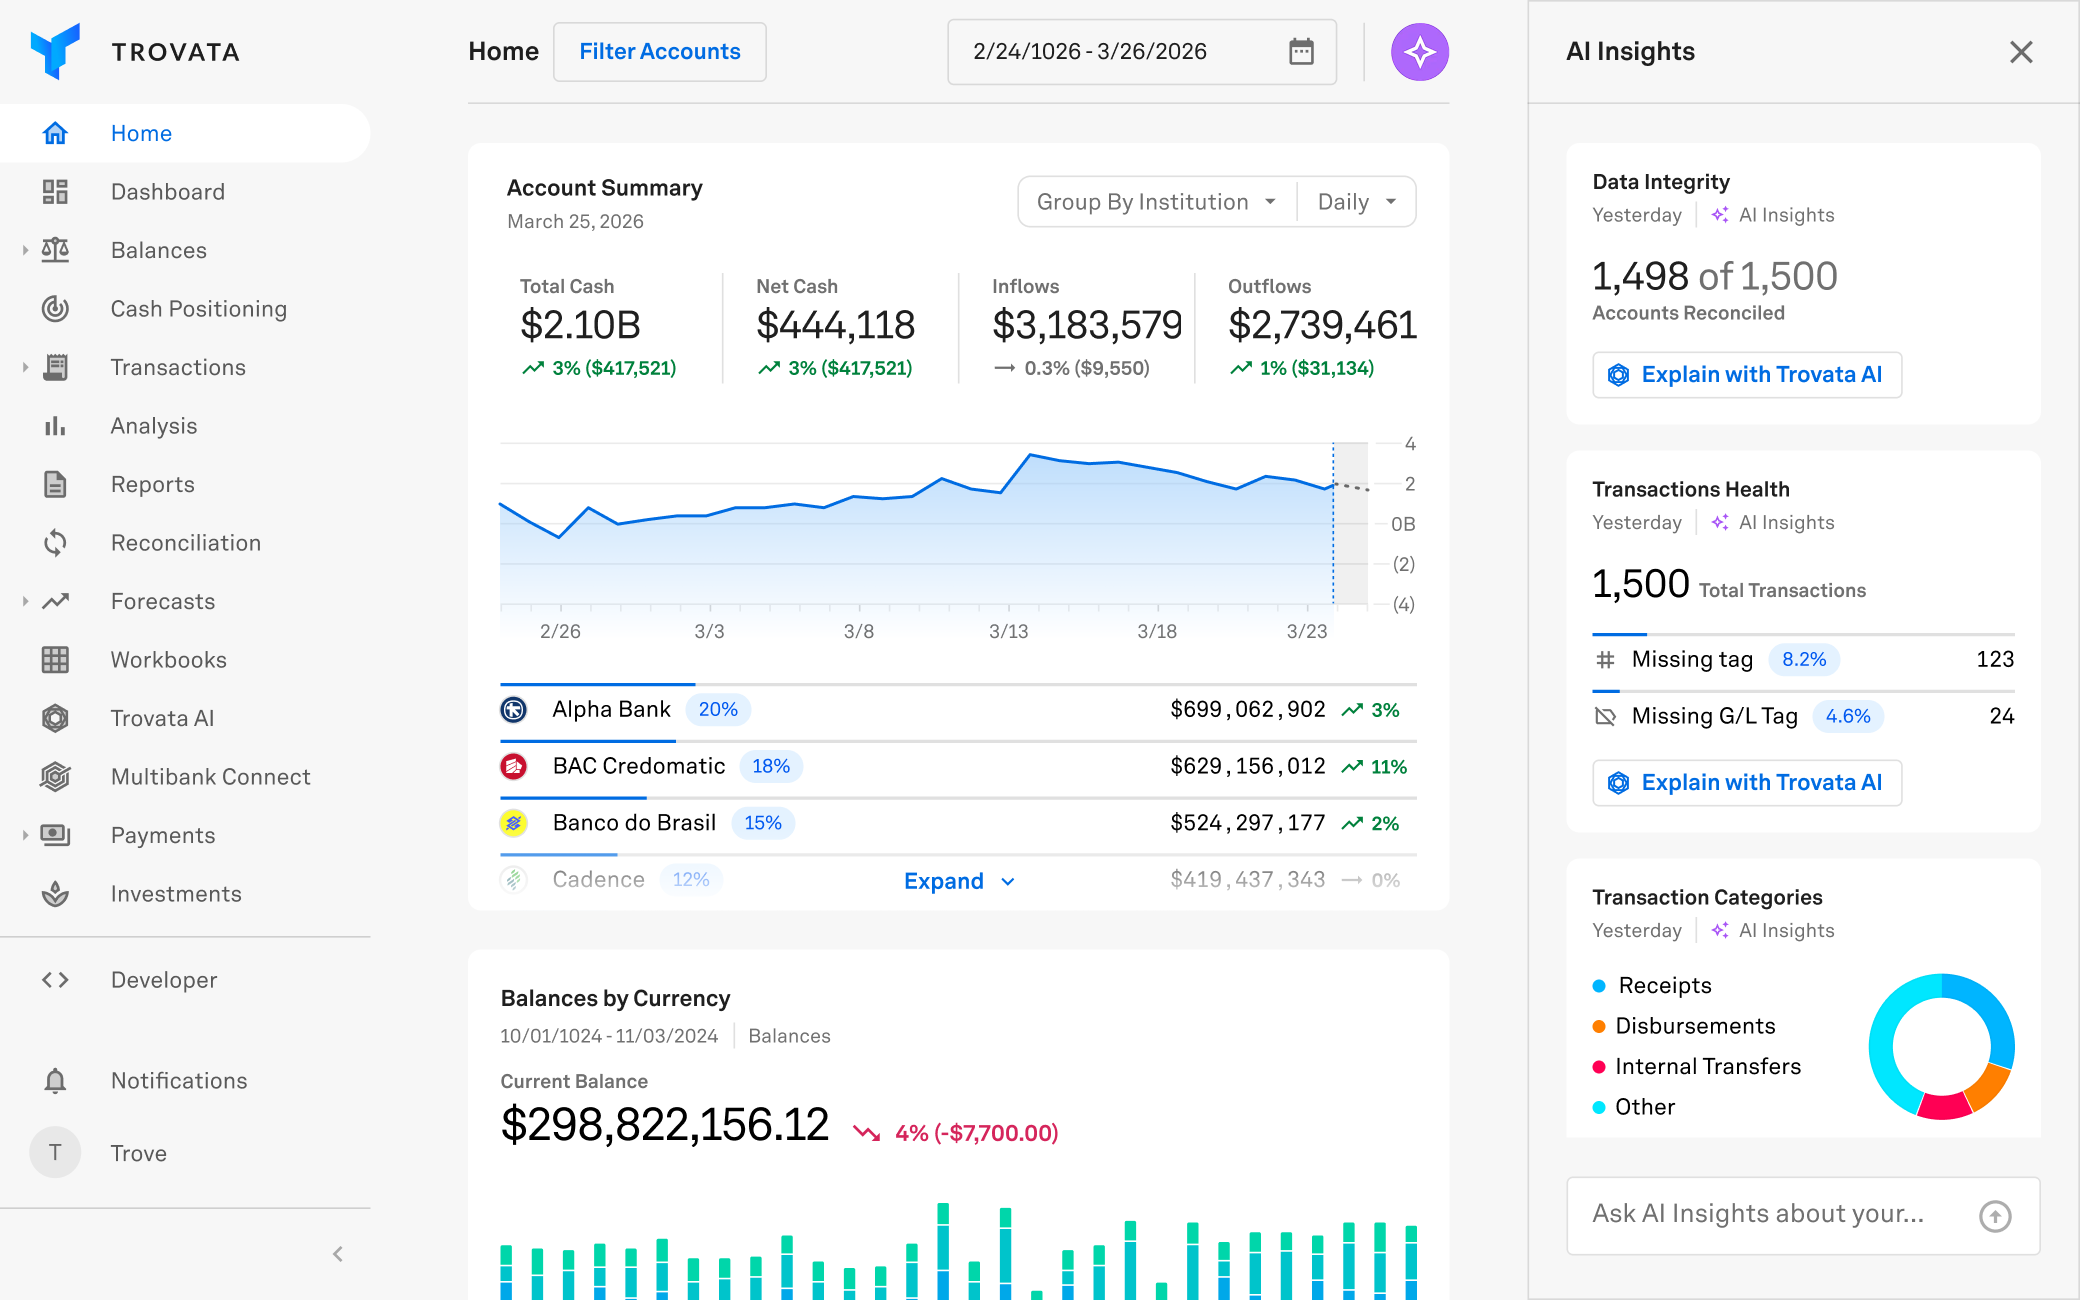Close the AI Insights panel
This screenshot has height=1300, width=2080.
2021,52
